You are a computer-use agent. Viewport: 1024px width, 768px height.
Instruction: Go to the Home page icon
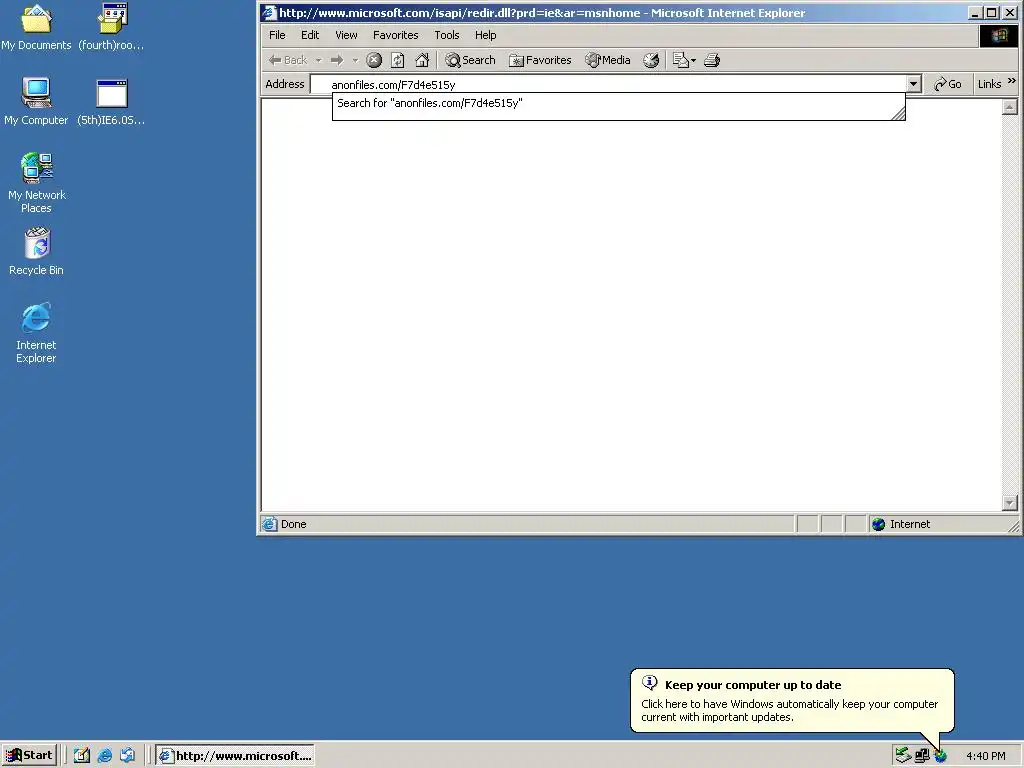pos(423,60)
